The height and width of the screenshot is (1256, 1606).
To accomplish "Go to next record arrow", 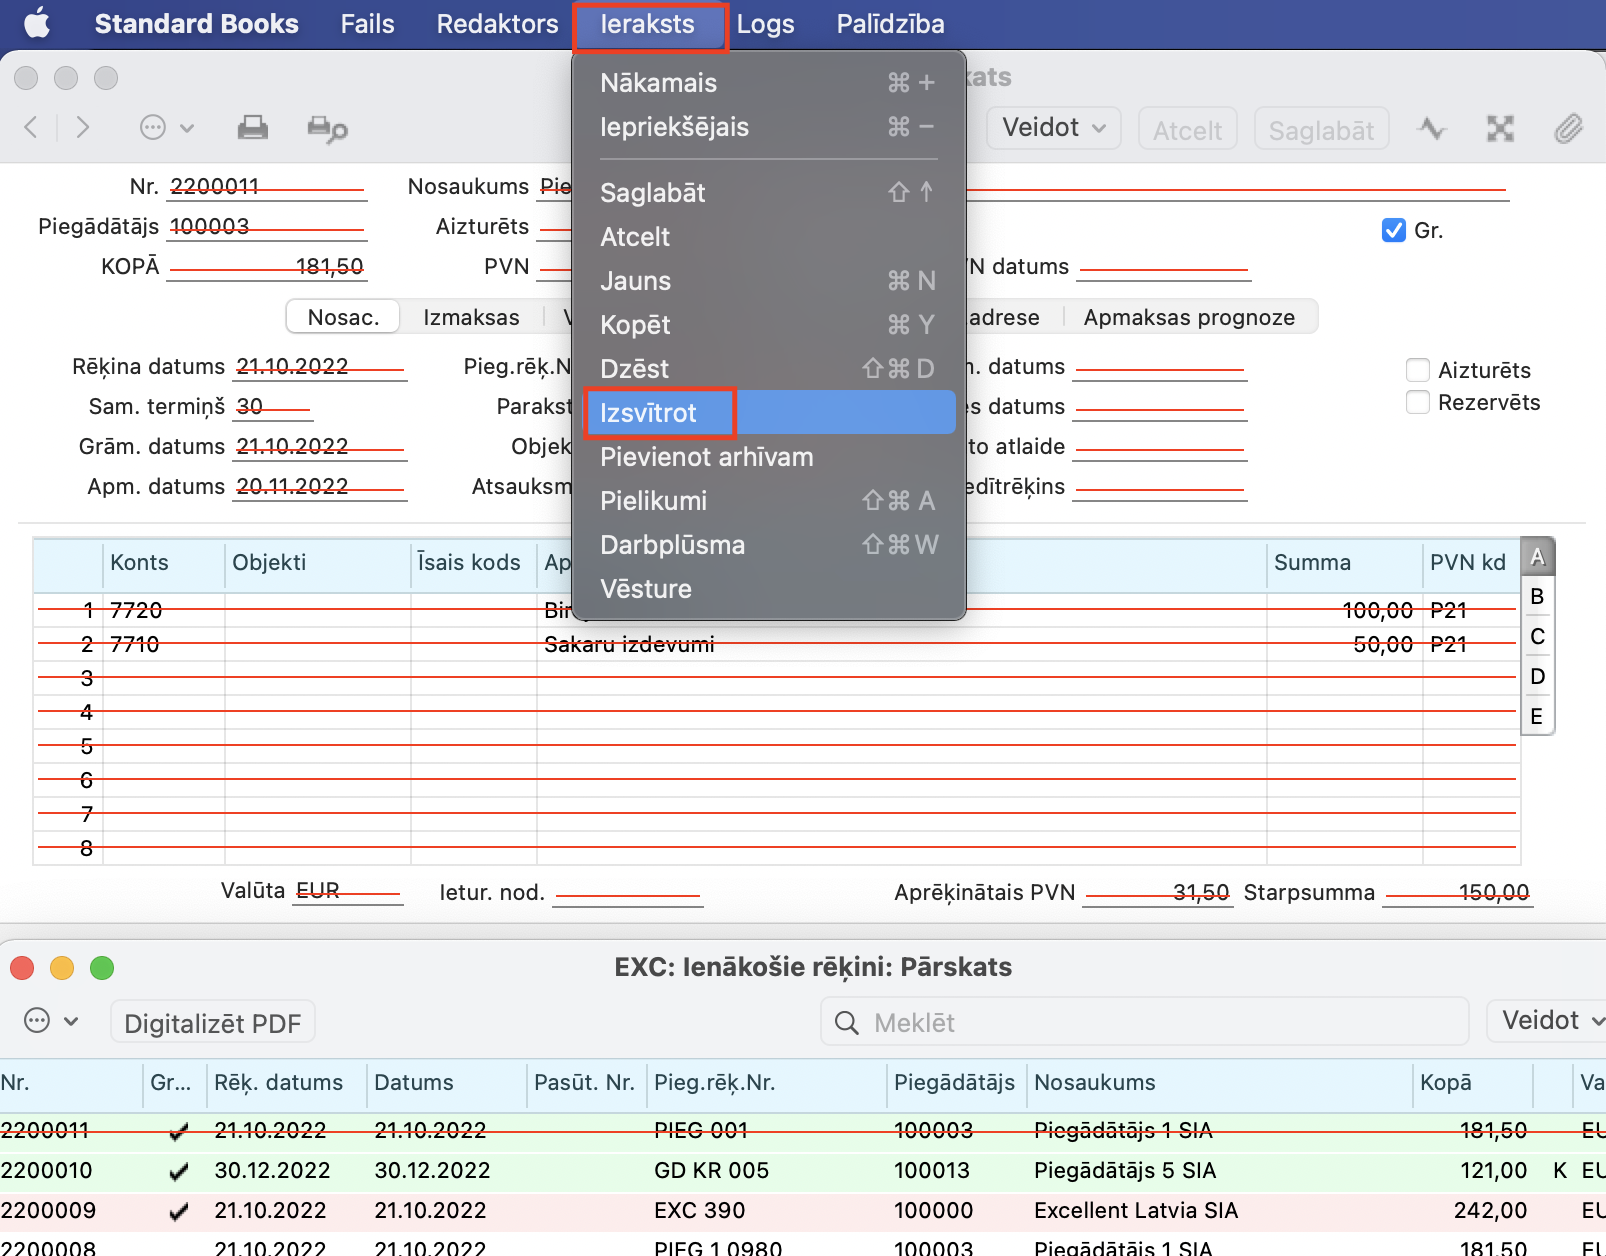I will (83, 128).
